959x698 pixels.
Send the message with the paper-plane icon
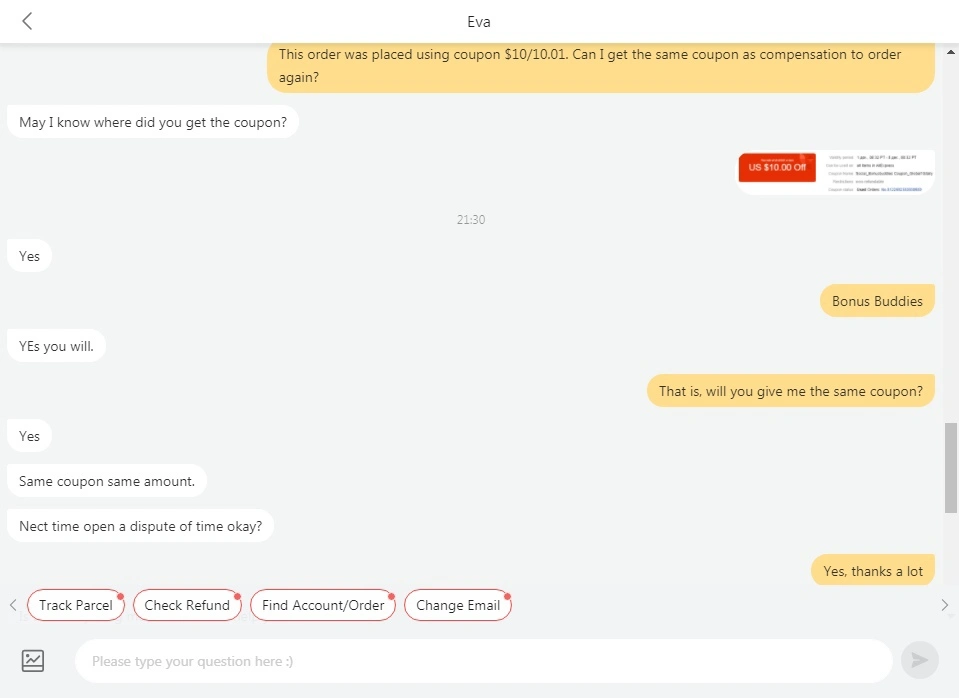click(919, 660)
